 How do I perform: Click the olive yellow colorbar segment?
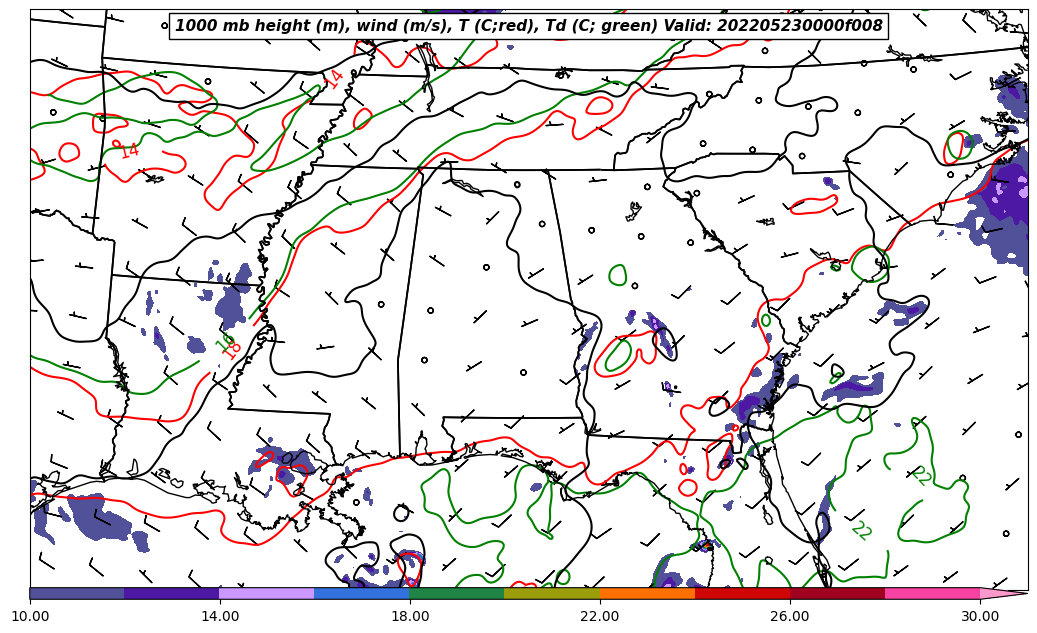coord(551,593)
